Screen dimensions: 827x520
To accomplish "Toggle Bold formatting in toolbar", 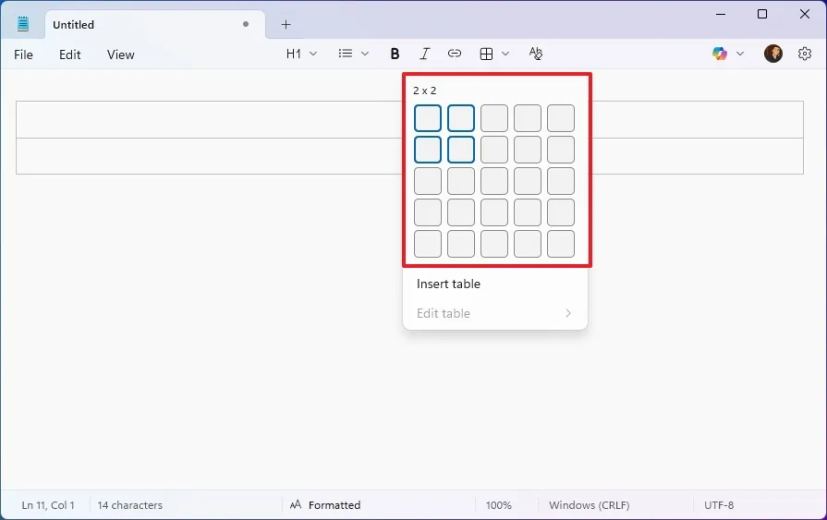I will pyautogui.click(x=395, y=54).
